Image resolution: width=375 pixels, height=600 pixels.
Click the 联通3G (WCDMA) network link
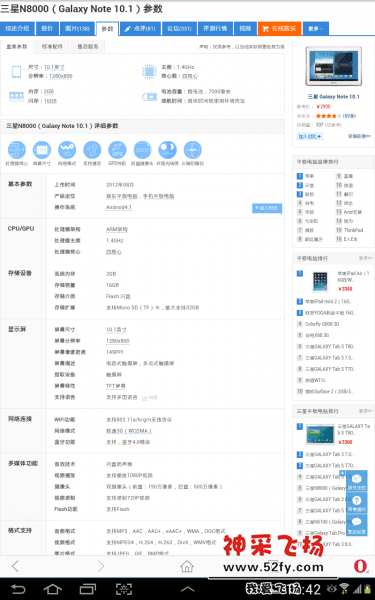[x=129, y=431]
